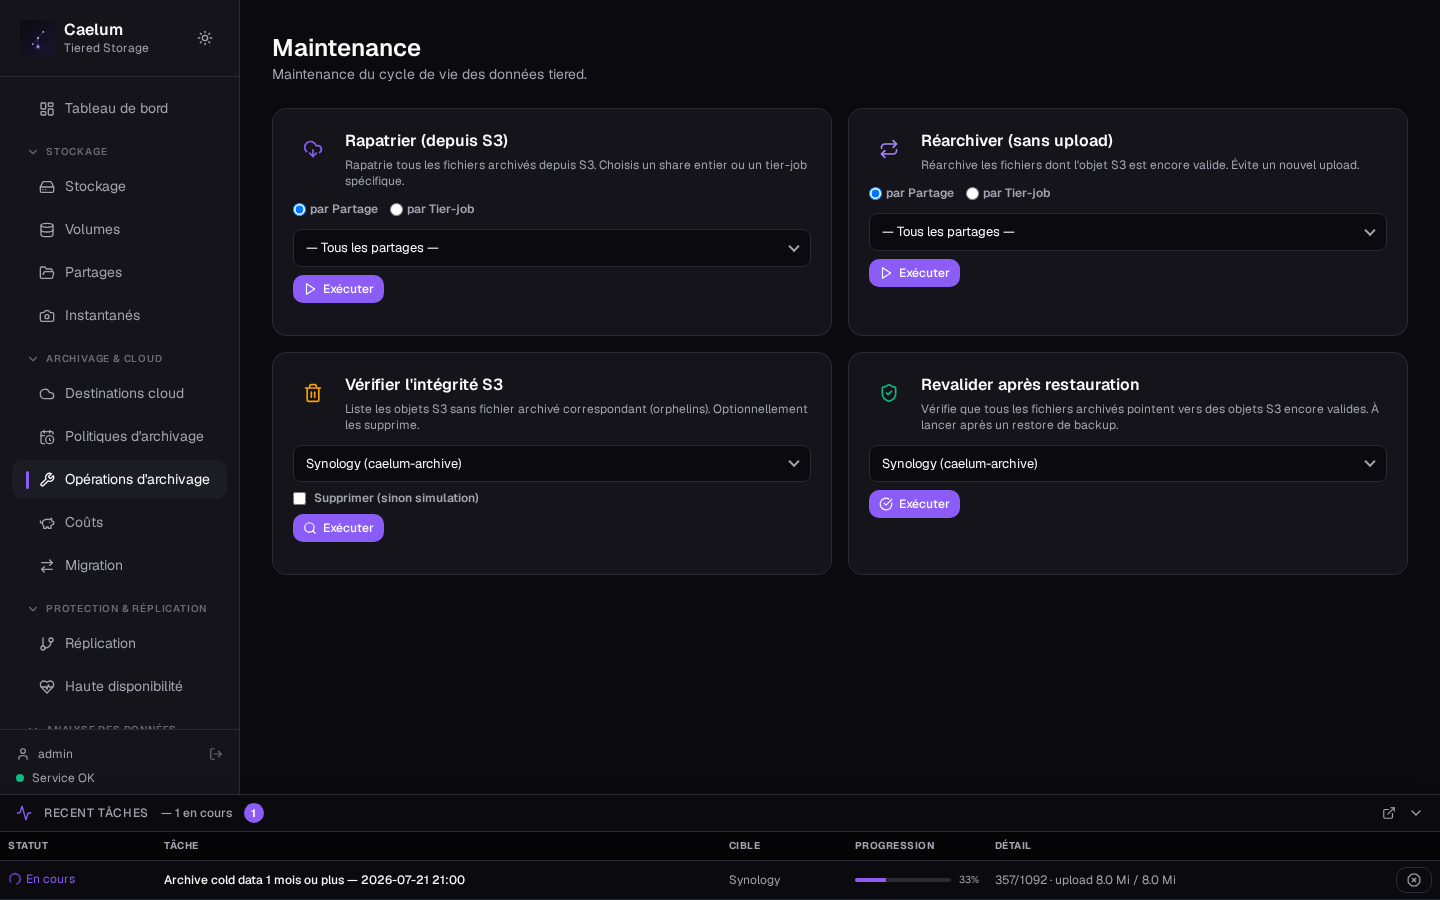This screenshot has width=1440, height=900.
Task: Click the PROGRESSION column header
Action: 895,846
